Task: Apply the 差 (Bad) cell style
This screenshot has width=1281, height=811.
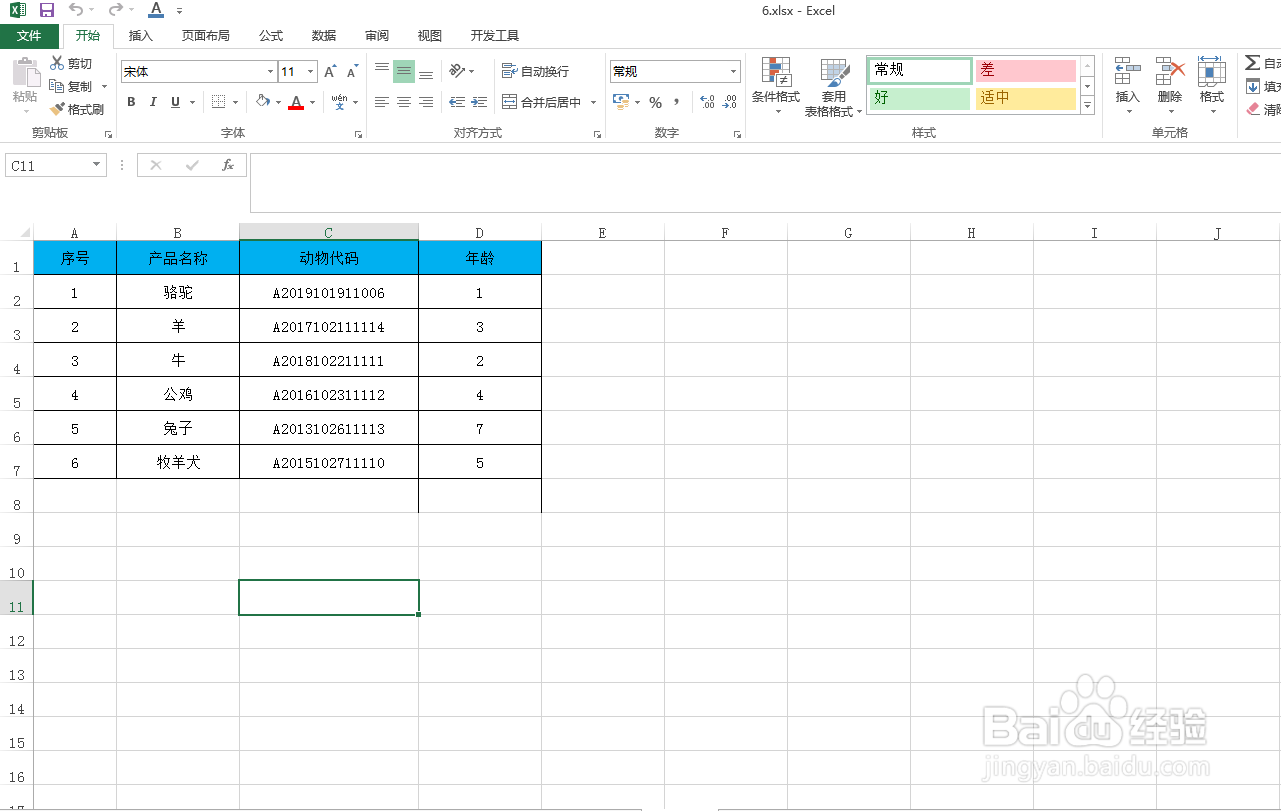Action: pyautogui.click(x=1025, y=70)
